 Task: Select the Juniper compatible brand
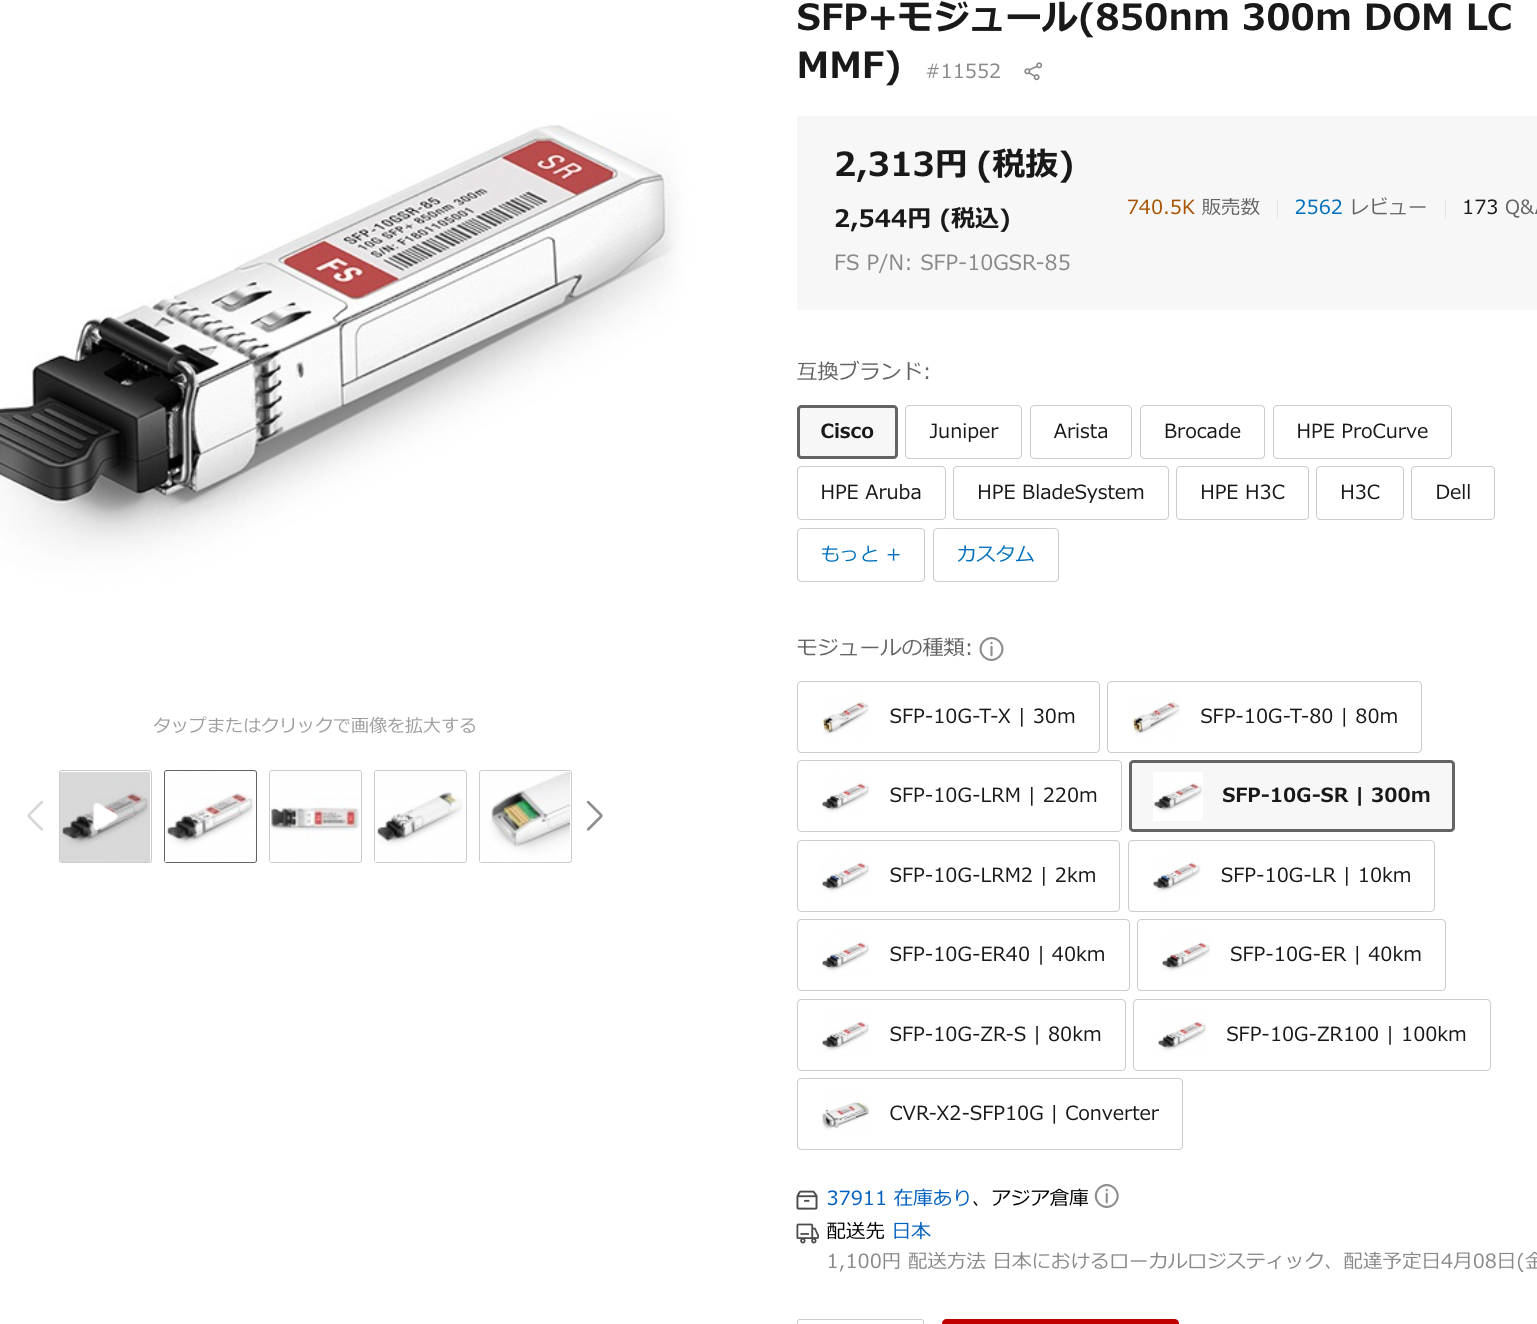[x=962, y=431]
